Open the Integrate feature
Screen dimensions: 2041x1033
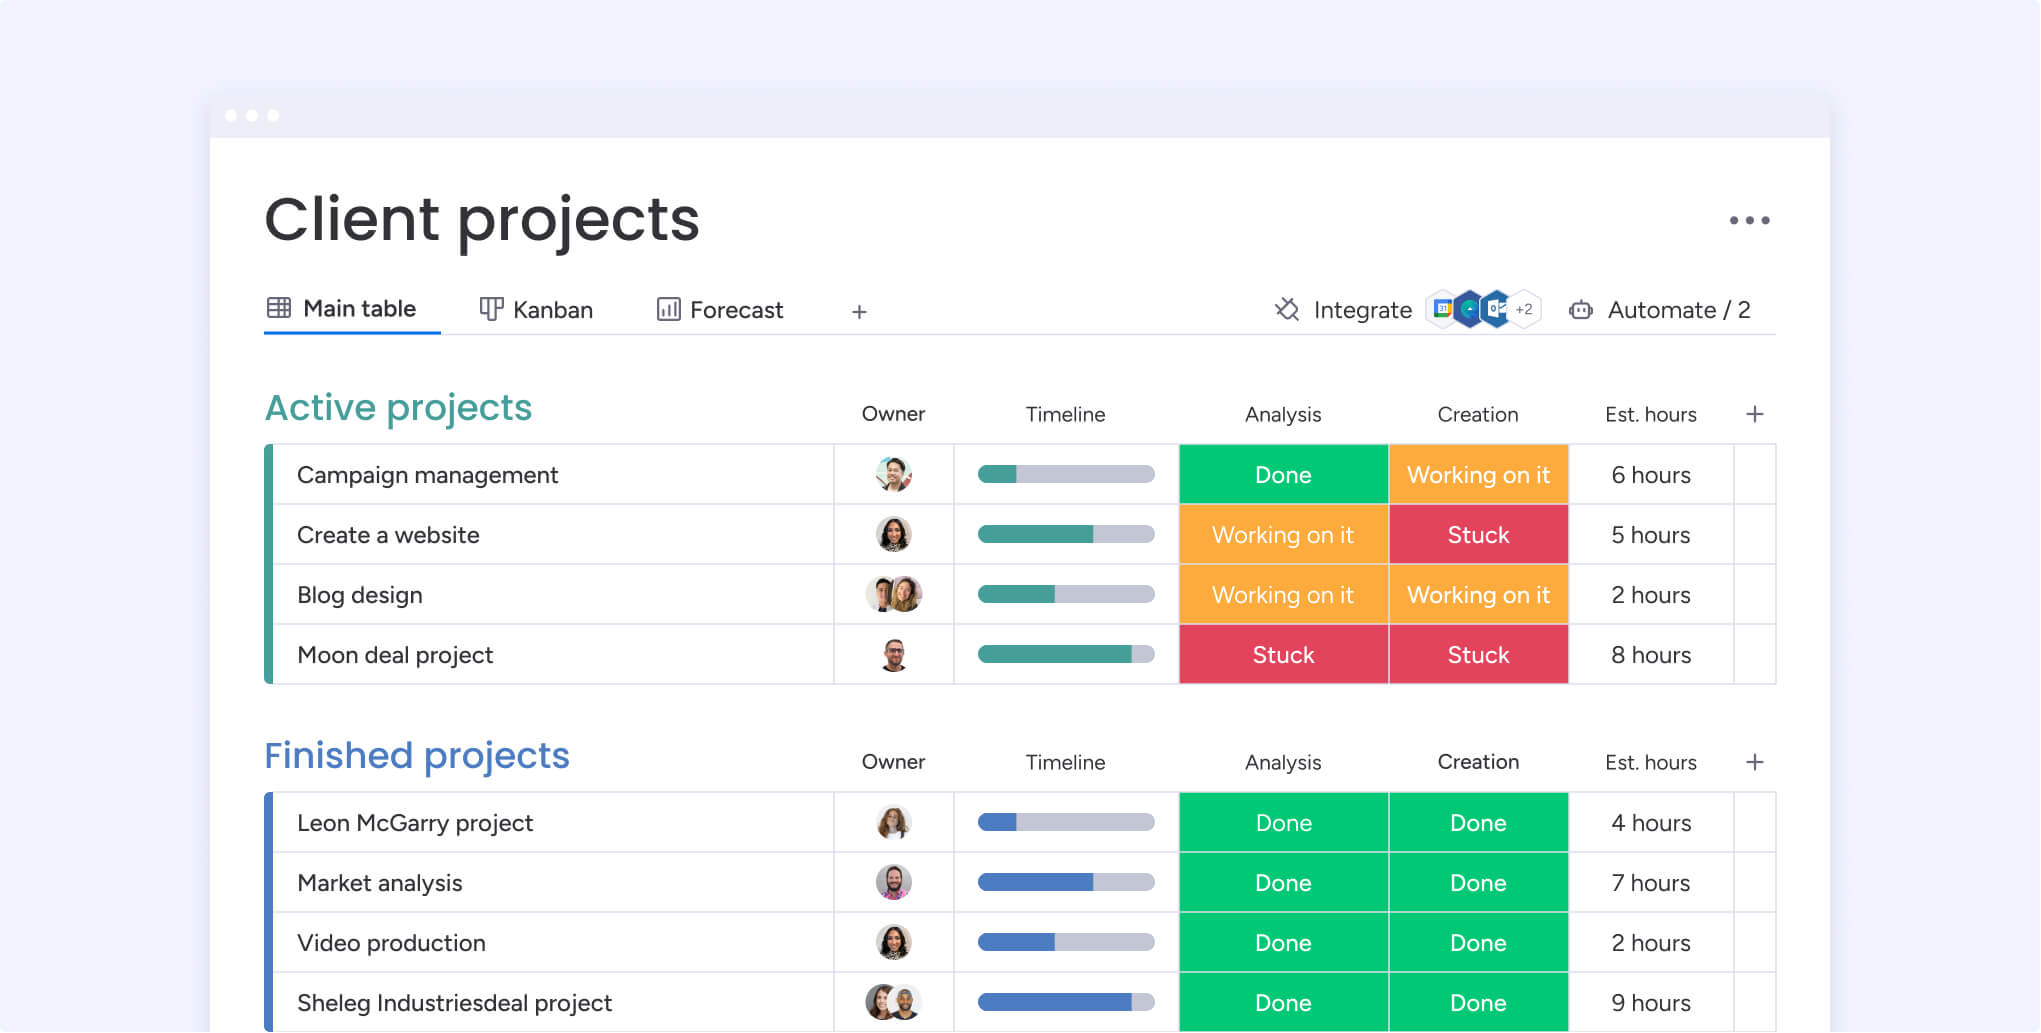point(1364,310)
